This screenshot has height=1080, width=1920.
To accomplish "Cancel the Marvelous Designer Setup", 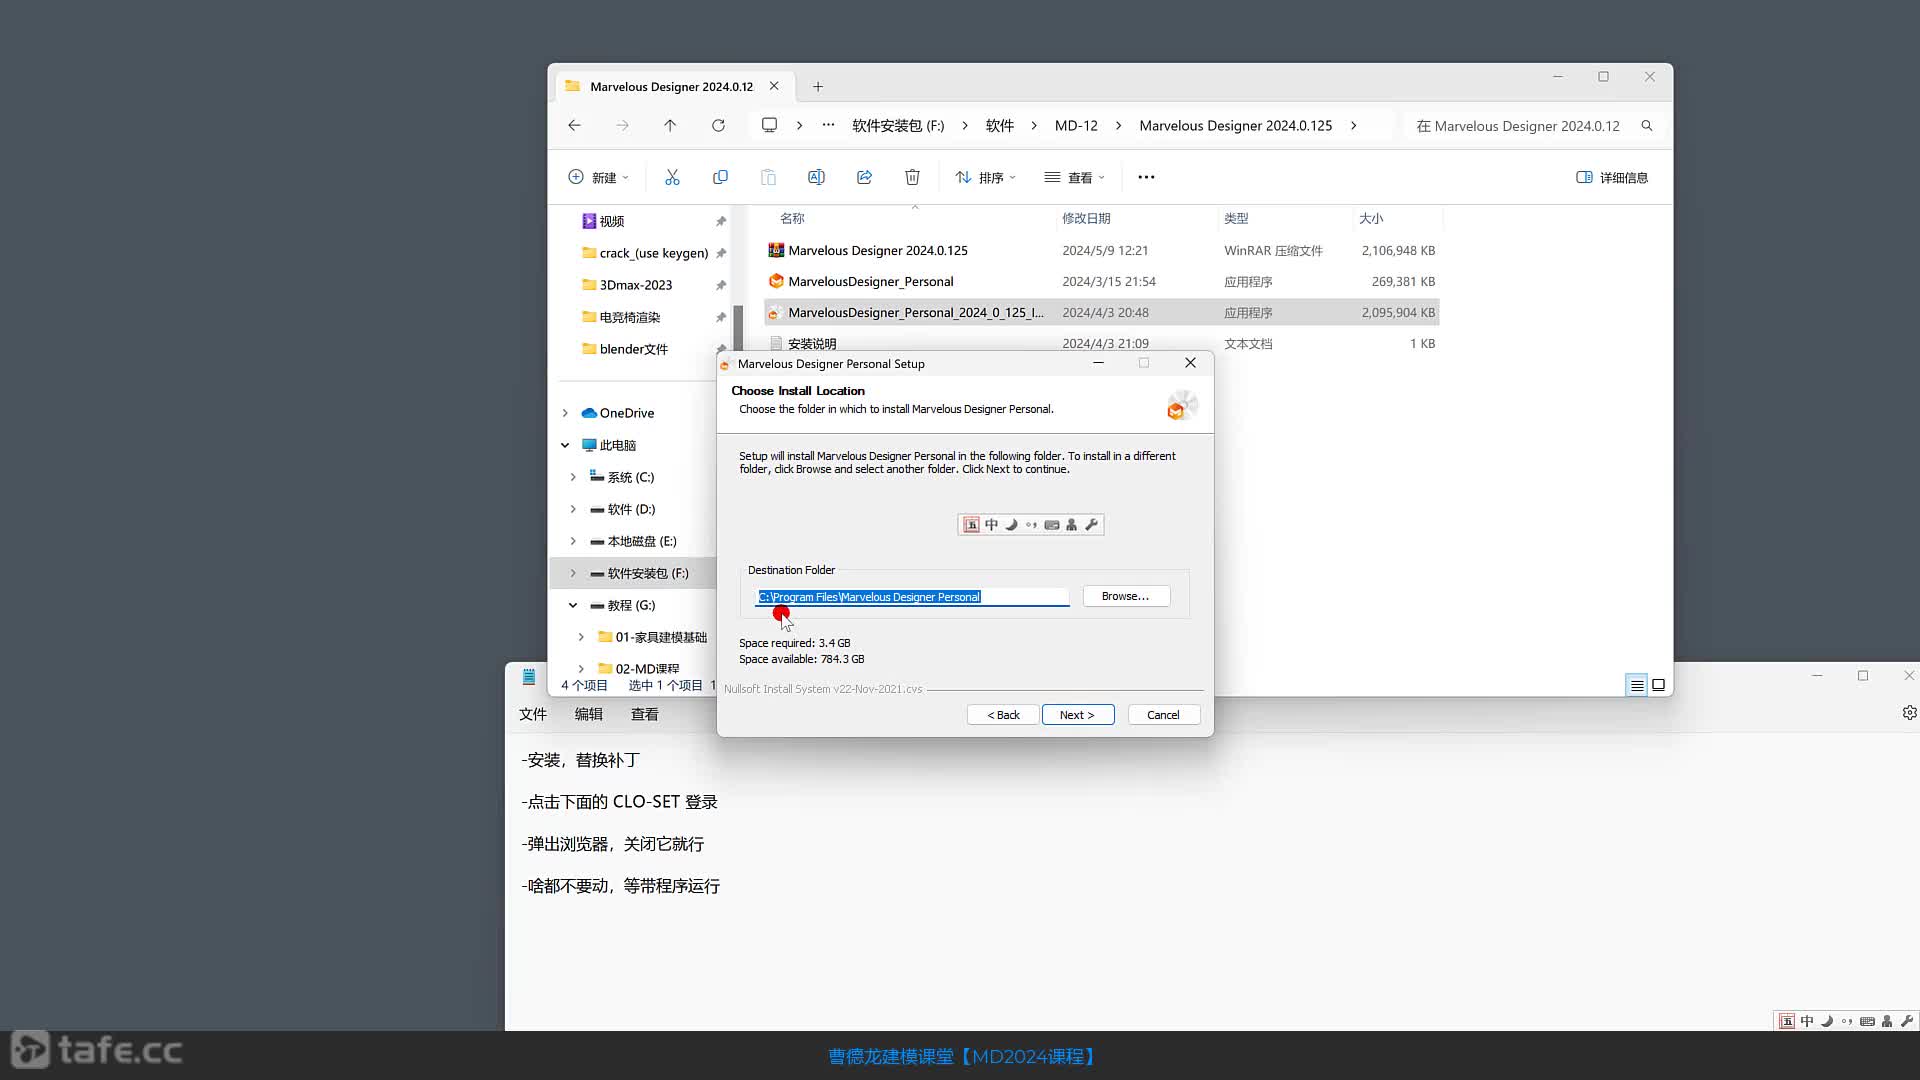I will coord(1163,715).
